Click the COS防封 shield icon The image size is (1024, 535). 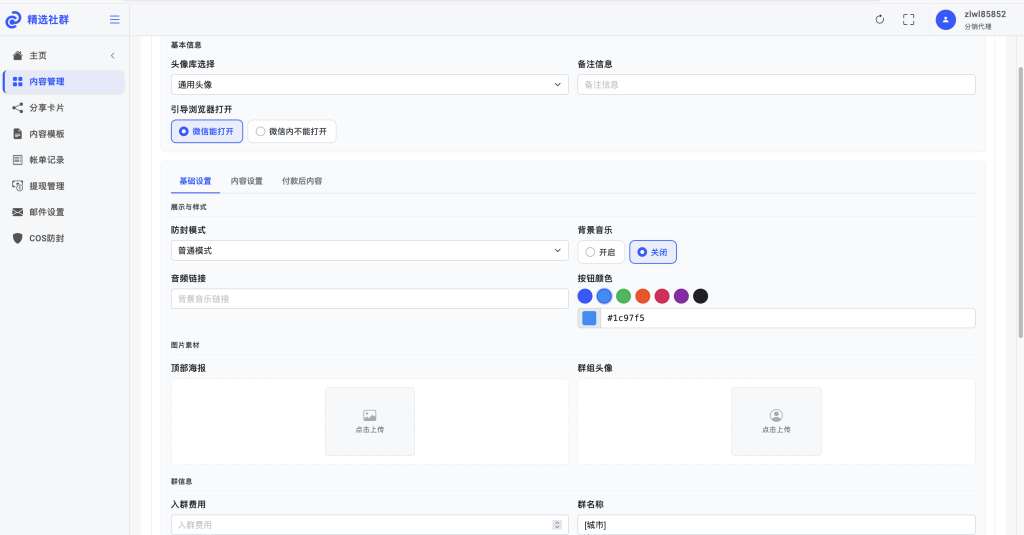[x=18, y=238]
